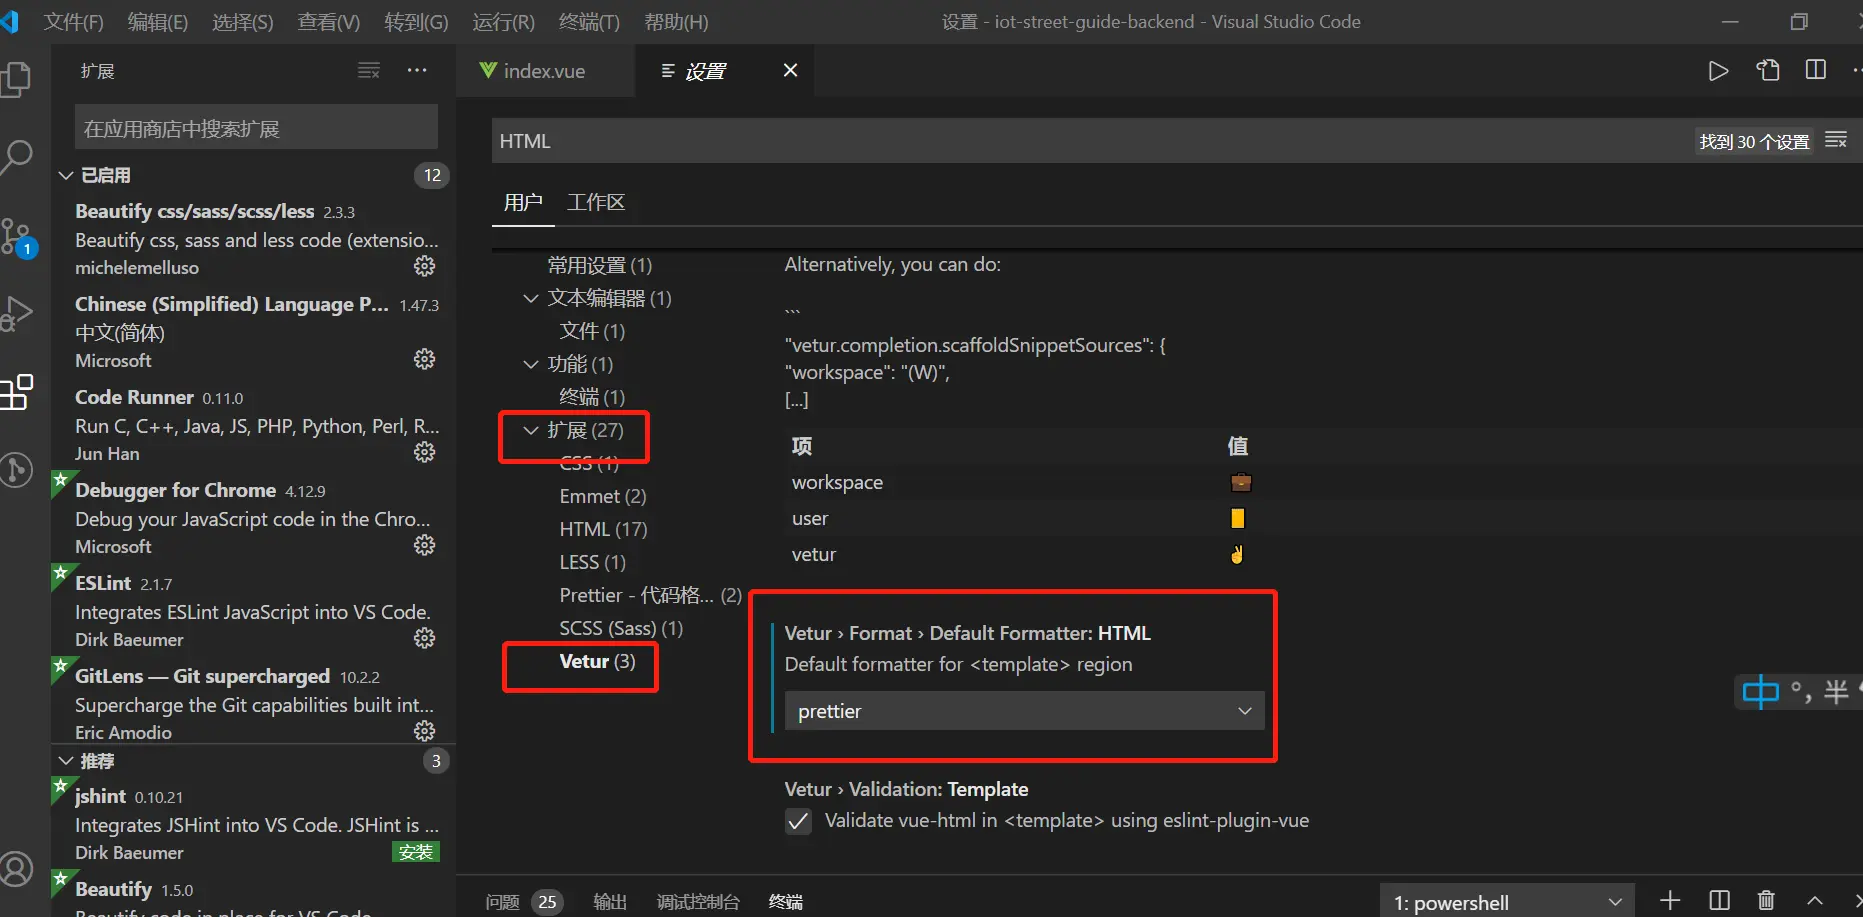
Task: Show the 输出 panel tab
Action: 610,901
